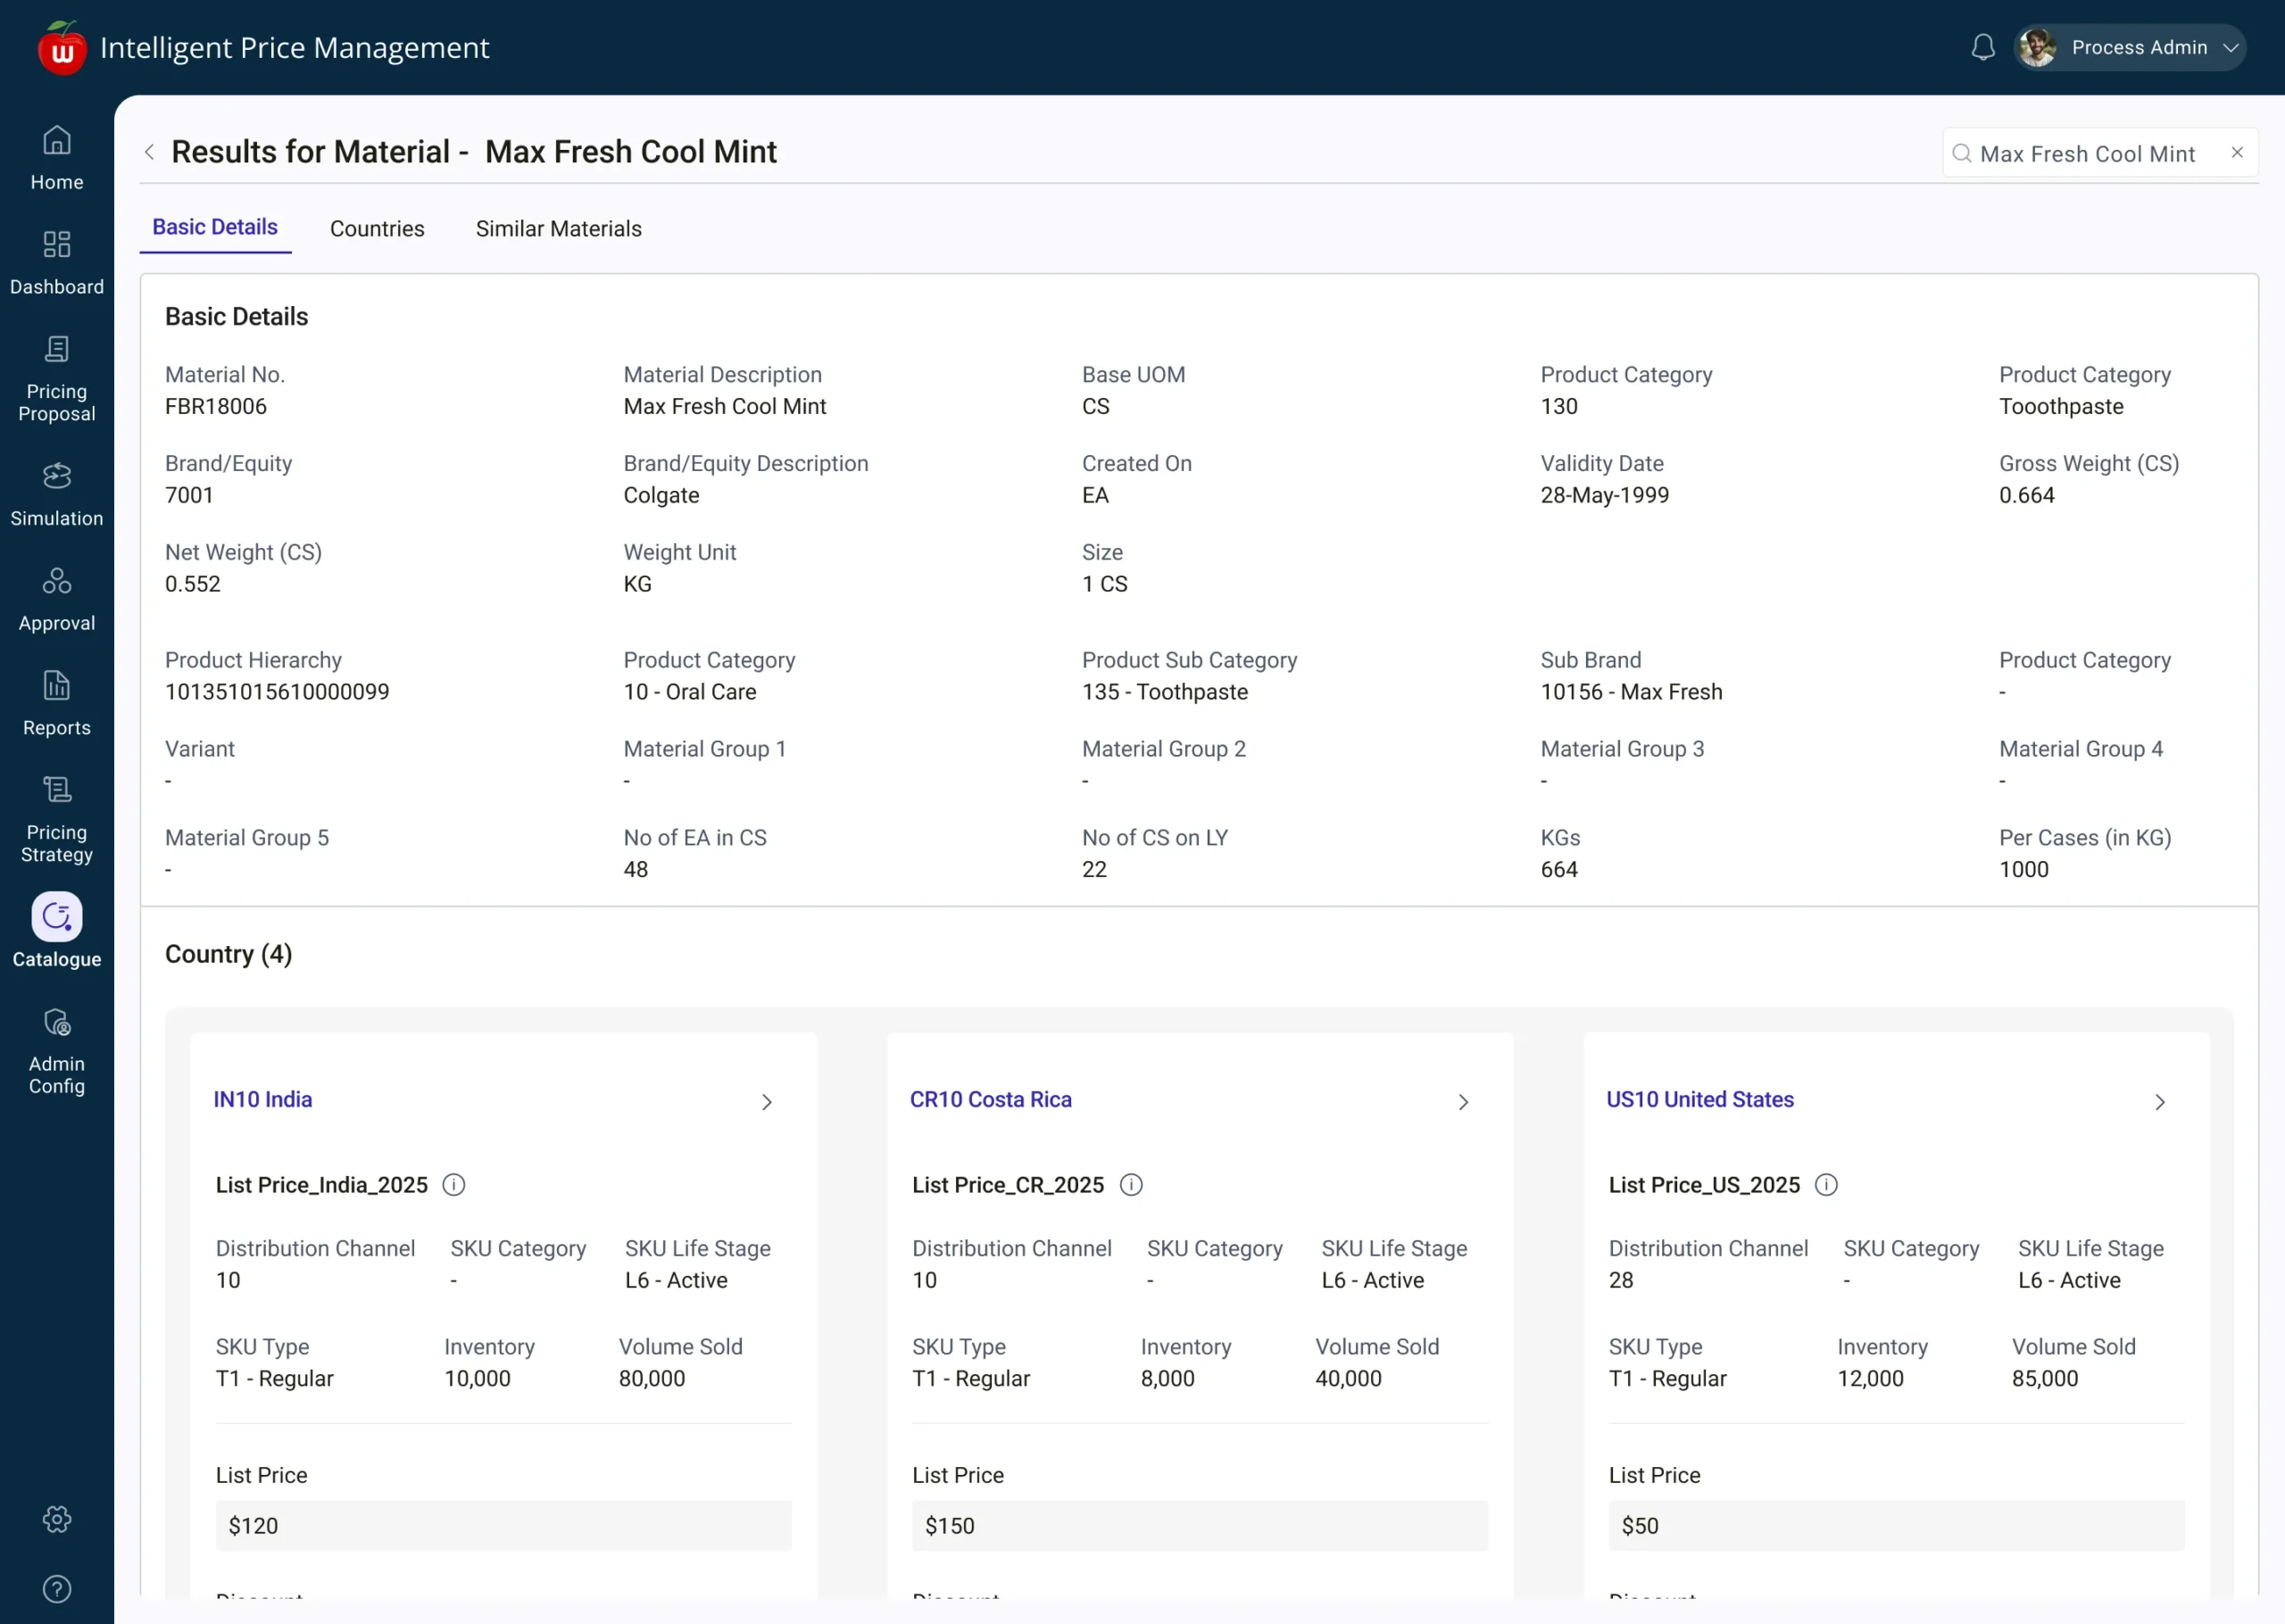Click the Net Weight (CS) value 0.552
2285x1624 pixels.
pyautogui.click(x=193, y=585)
